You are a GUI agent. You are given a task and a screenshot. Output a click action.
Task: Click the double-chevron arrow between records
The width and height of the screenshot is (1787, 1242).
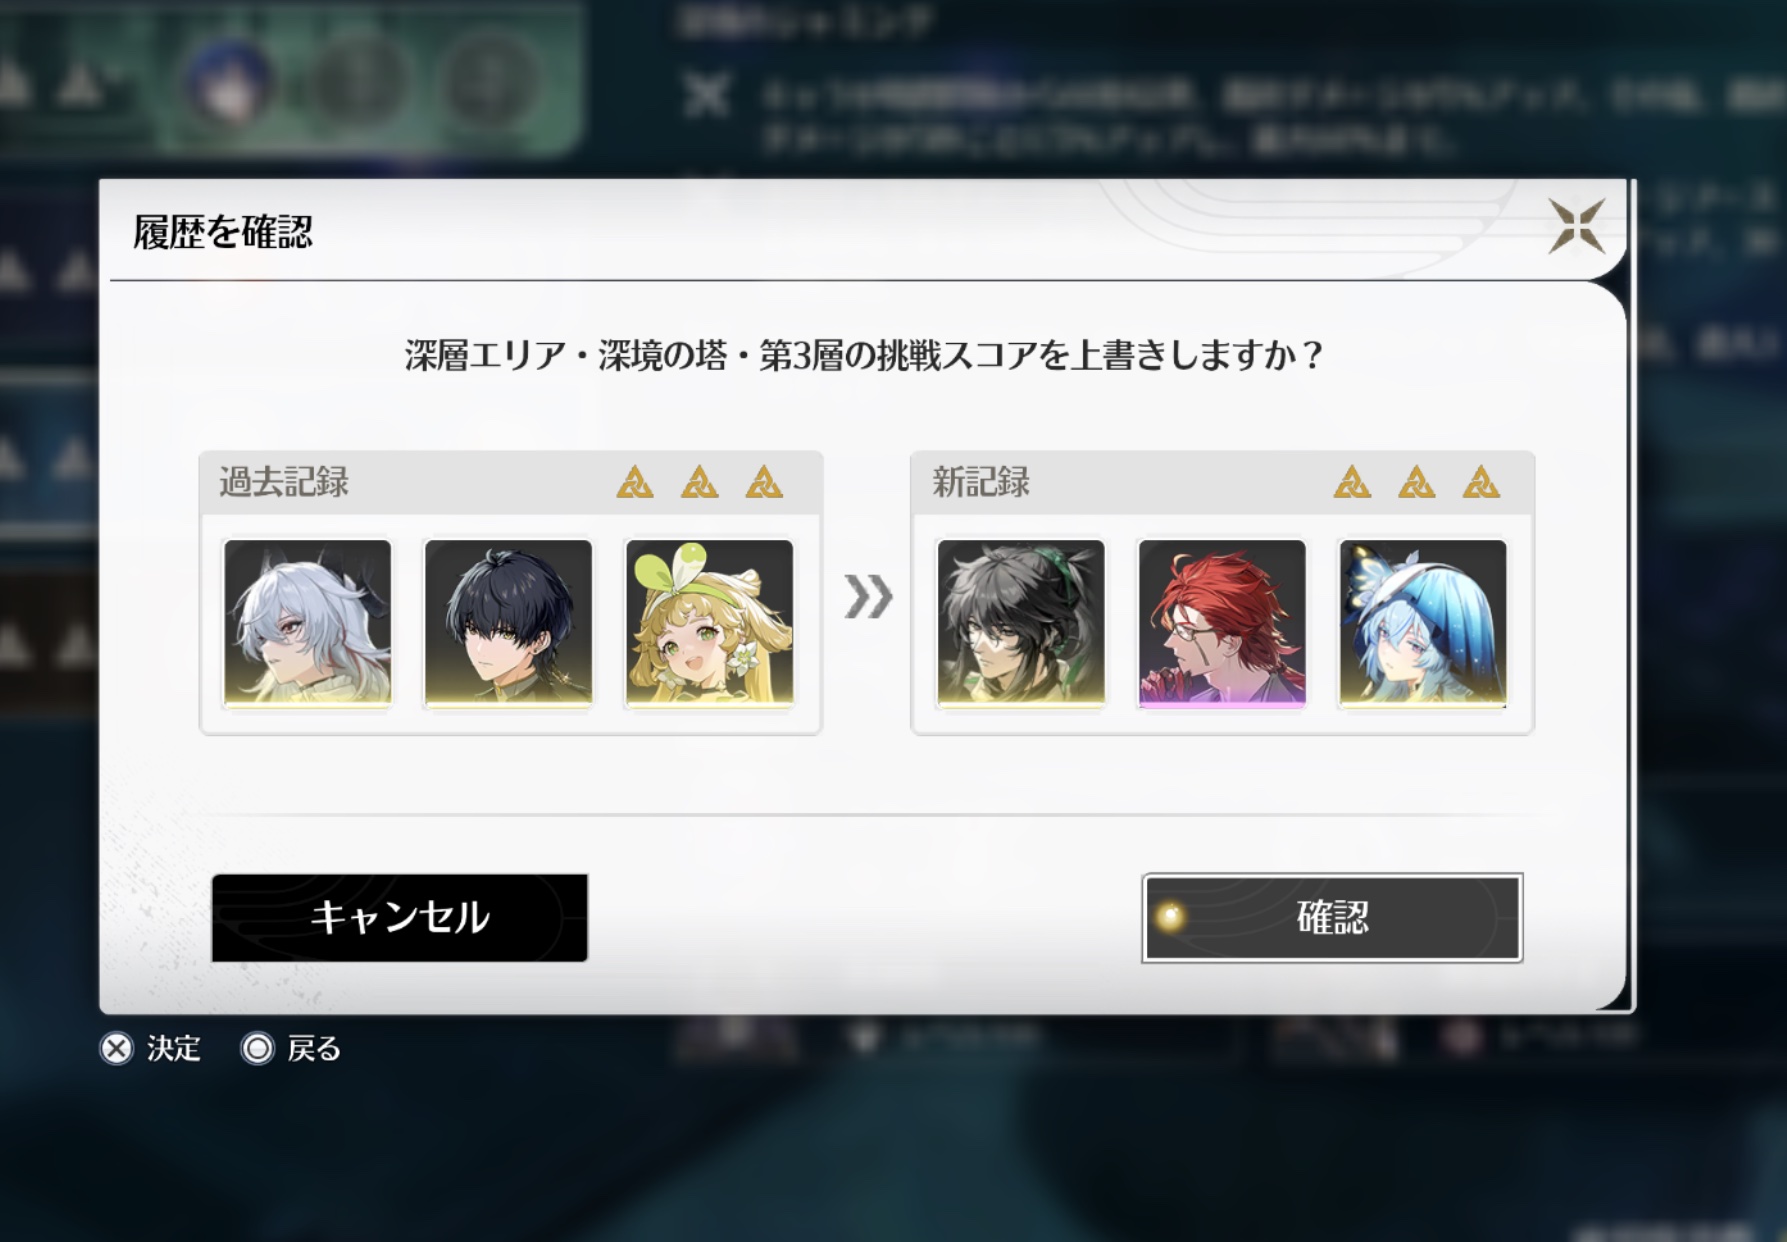867,597
